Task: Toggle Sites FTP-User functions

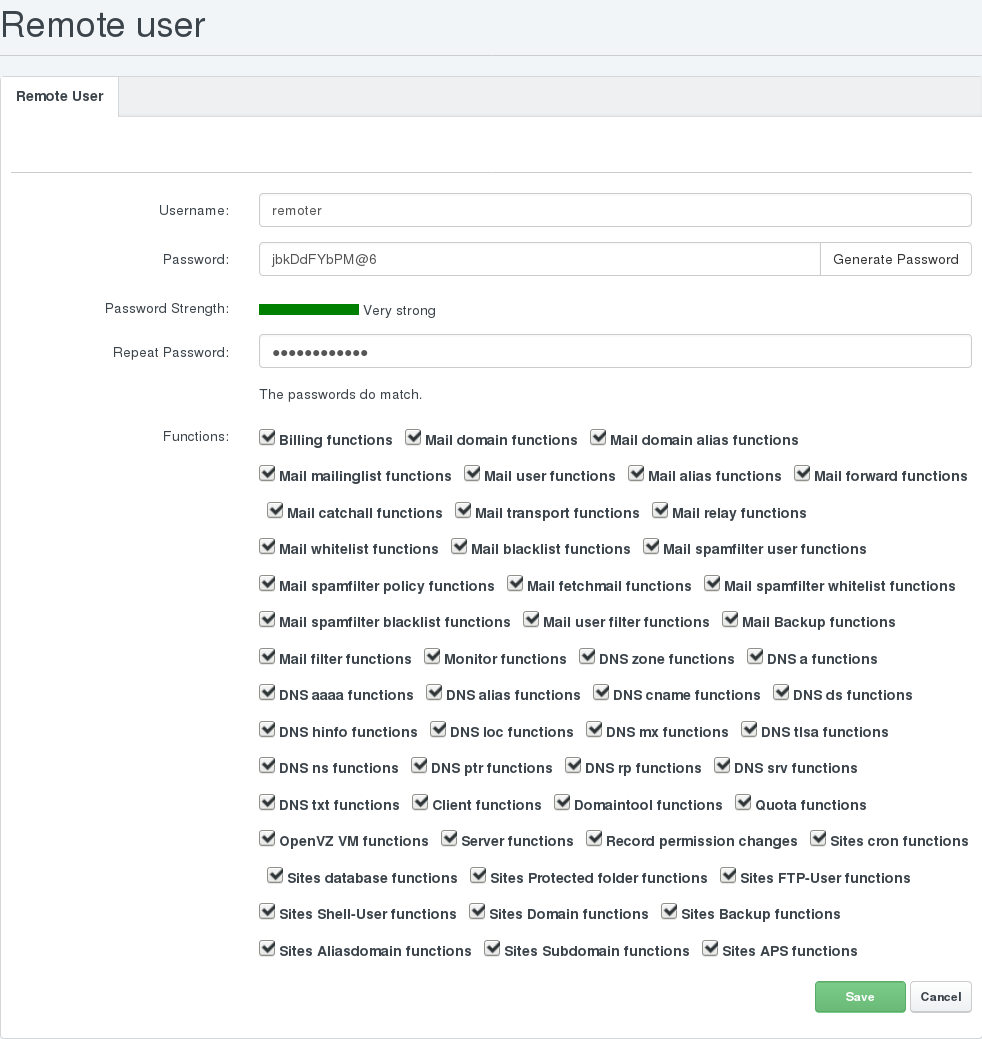Action: click(x=728, y=875)
